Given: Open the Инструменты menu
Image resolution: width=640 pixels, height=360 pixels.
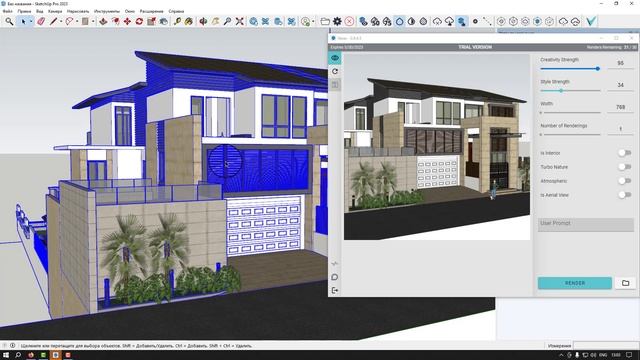Looking at the screenshot, I should (x=107, y=11).
